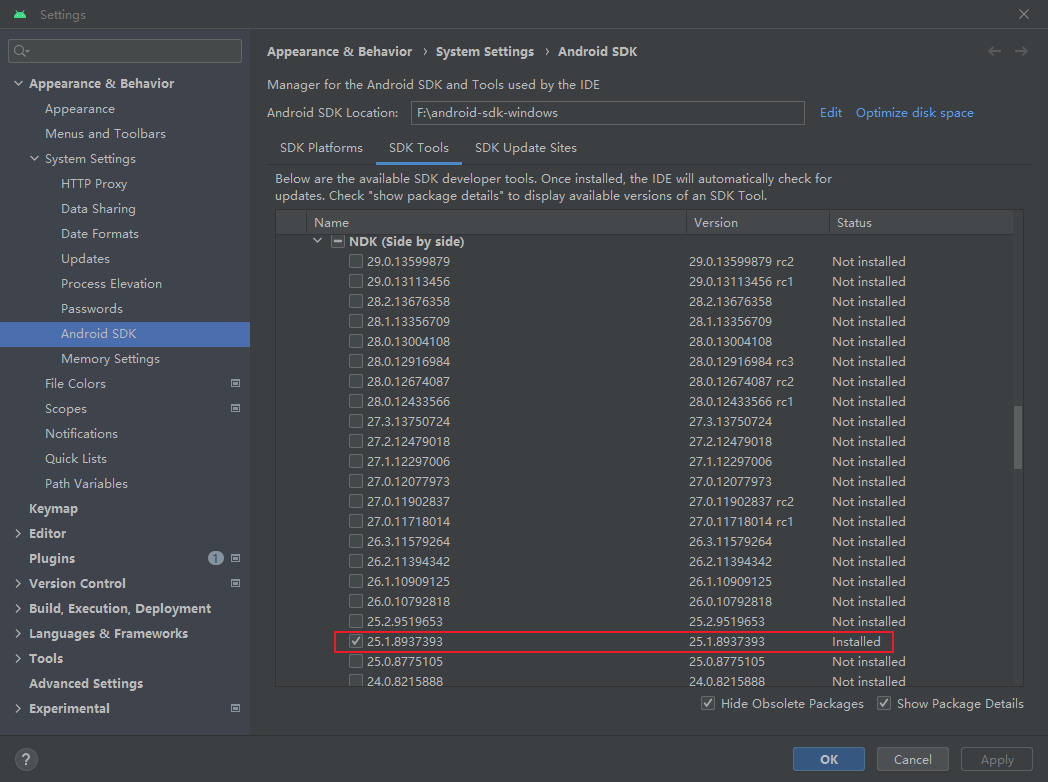
Task: Click the 'Installed' status for NDK 25.1.8937393
Action: click(856, 642)
